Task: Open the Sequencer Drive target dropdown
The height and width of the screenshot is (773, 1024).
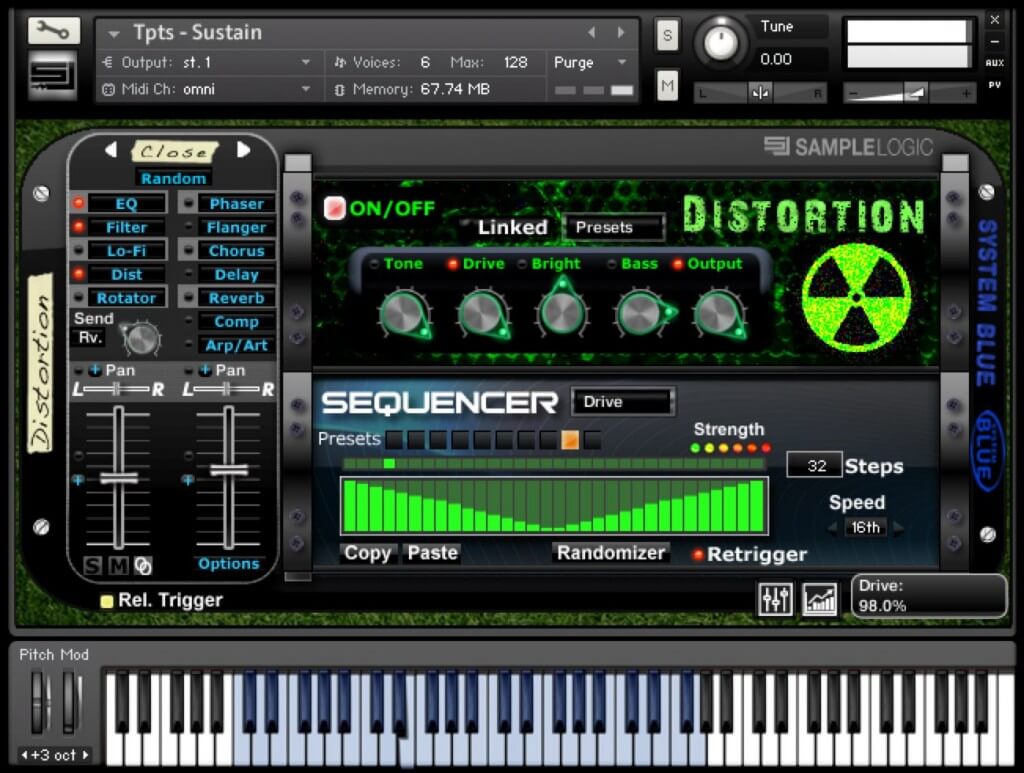Action: pos(622,402)
